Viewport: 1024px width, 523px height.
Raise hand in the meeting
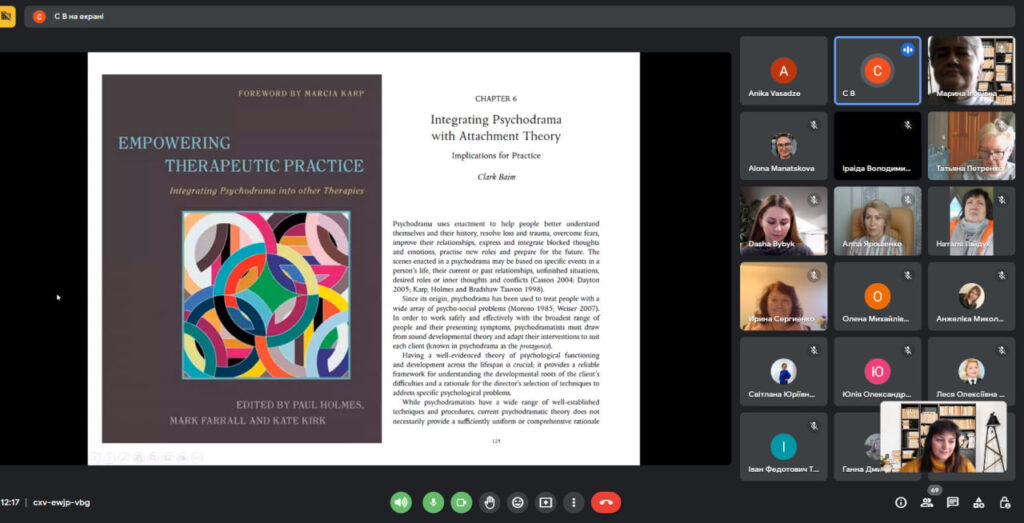coord(489,502)
